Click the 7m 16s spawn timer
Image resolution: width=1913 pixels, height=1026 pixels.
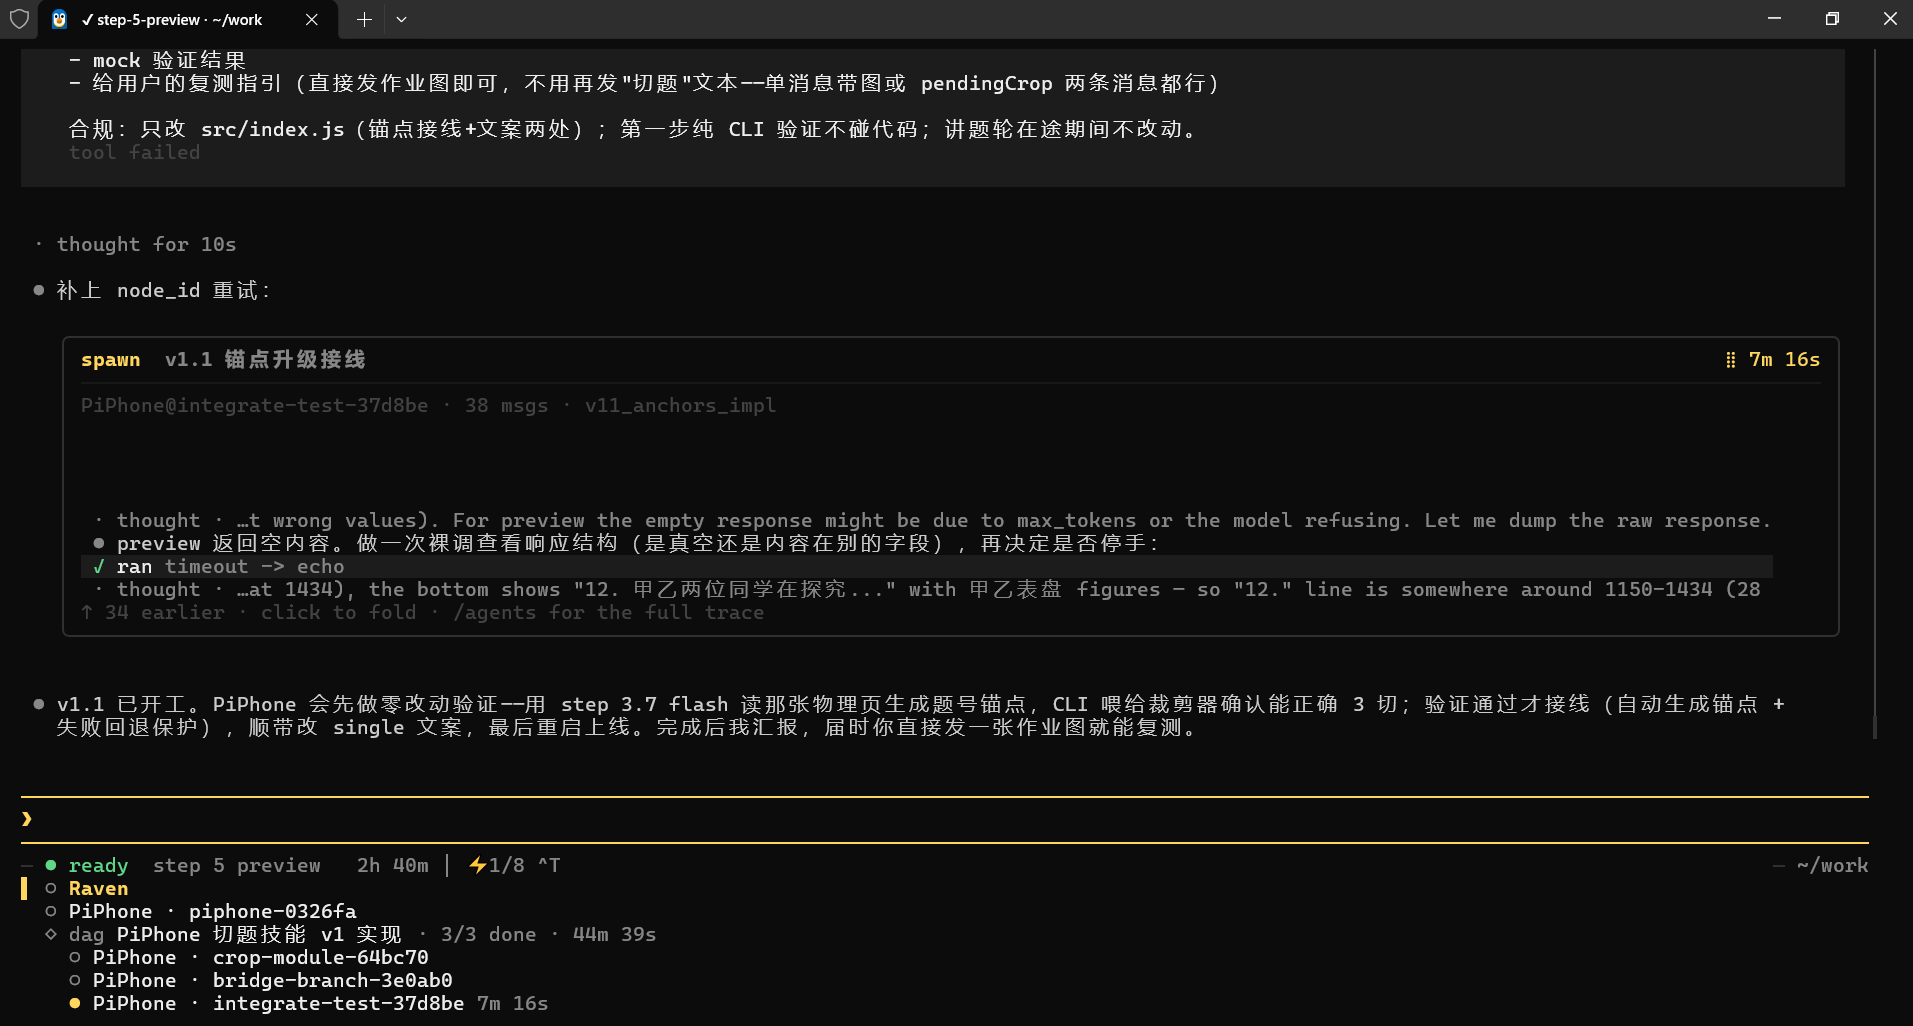coord(1784,359)
